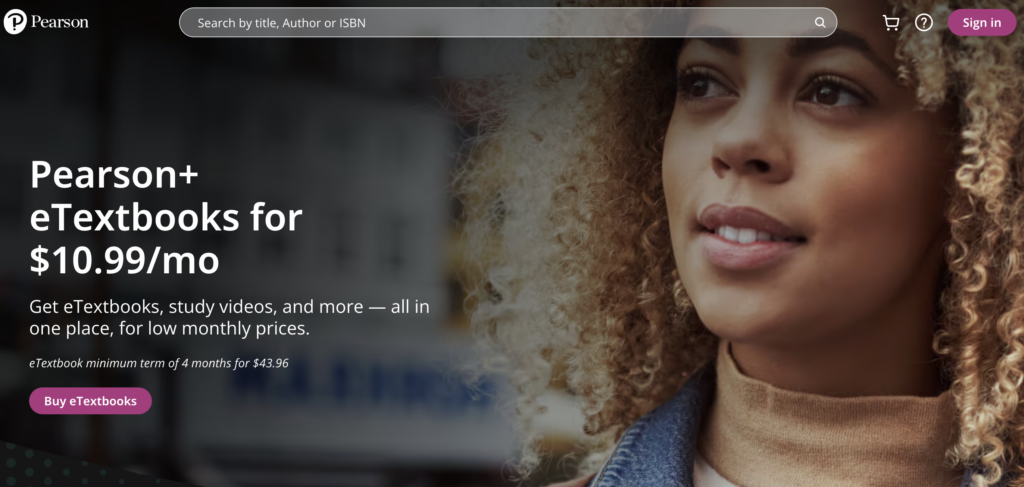
Task: Click the "$43.96" amount in the fine print
Action: (x=269, y=363)
